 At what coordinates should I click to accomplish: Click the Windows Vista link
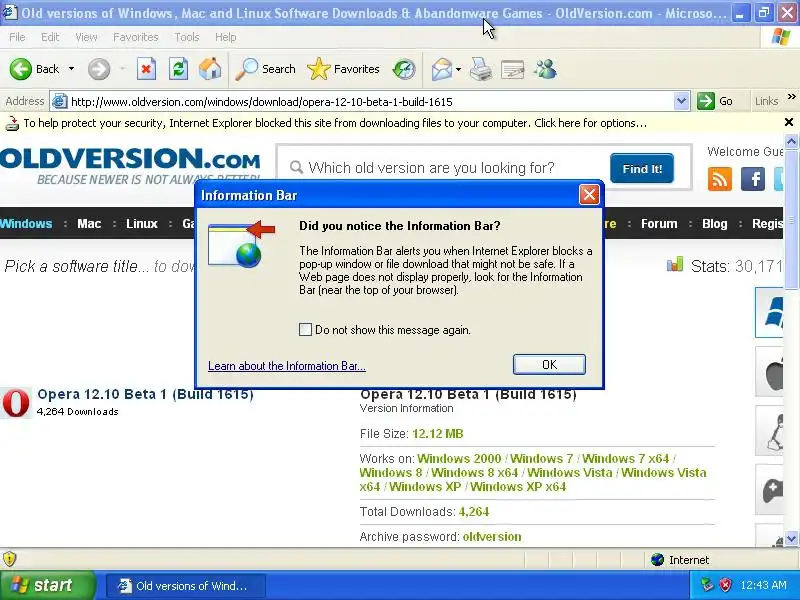tap(570, 472)
